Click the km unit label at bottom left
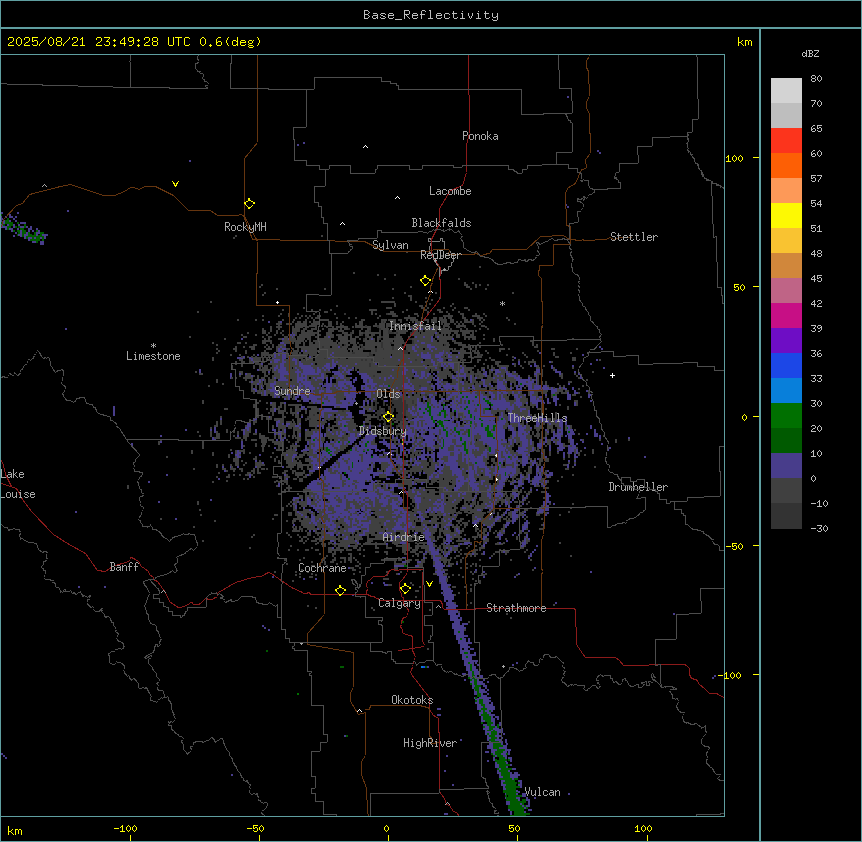The height and width of the screenshot is (842, 862). coord(15,831)
